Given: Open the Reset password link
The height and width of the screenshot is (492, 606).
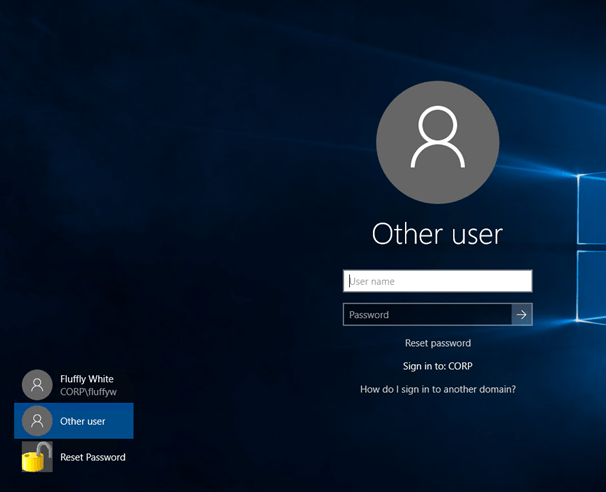Looking at the screenshot, I should coord(438,343).
